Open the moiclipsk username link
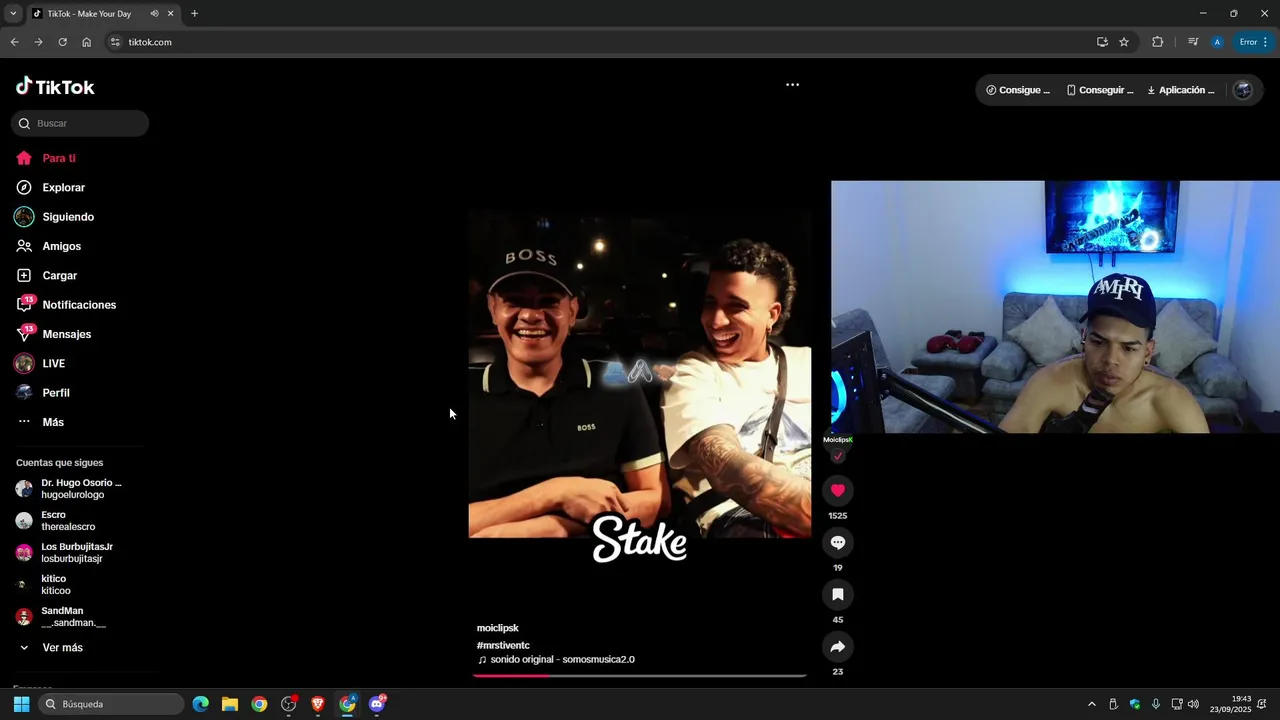1280x720 pixels. click(498, 628)
